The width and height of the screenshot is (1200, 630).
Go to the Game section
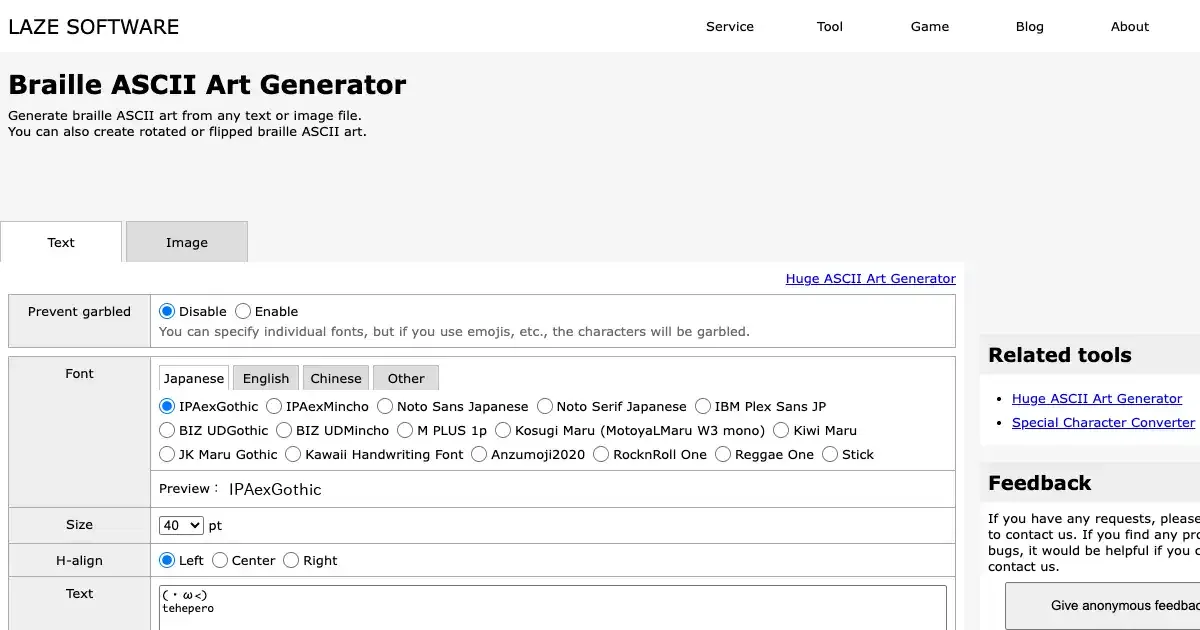929,27
